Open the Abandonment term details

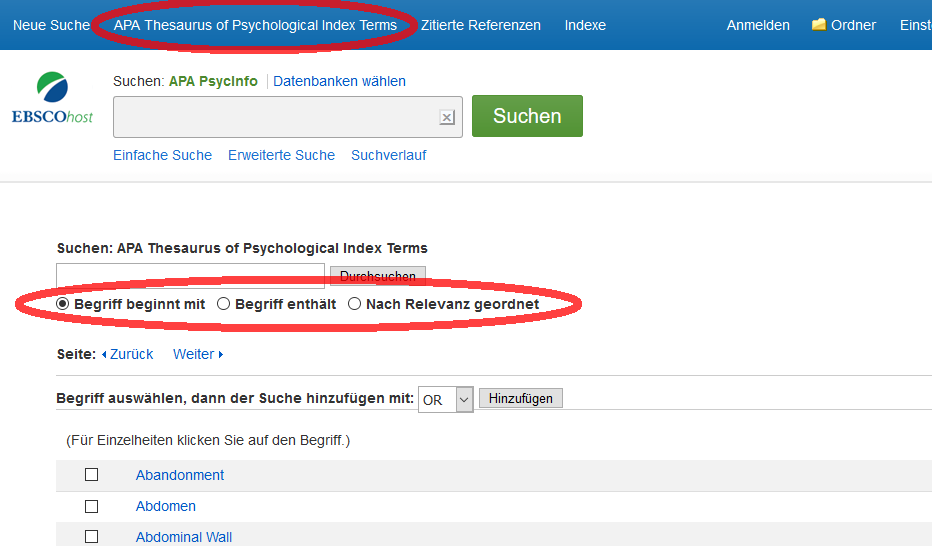[180, 475]
